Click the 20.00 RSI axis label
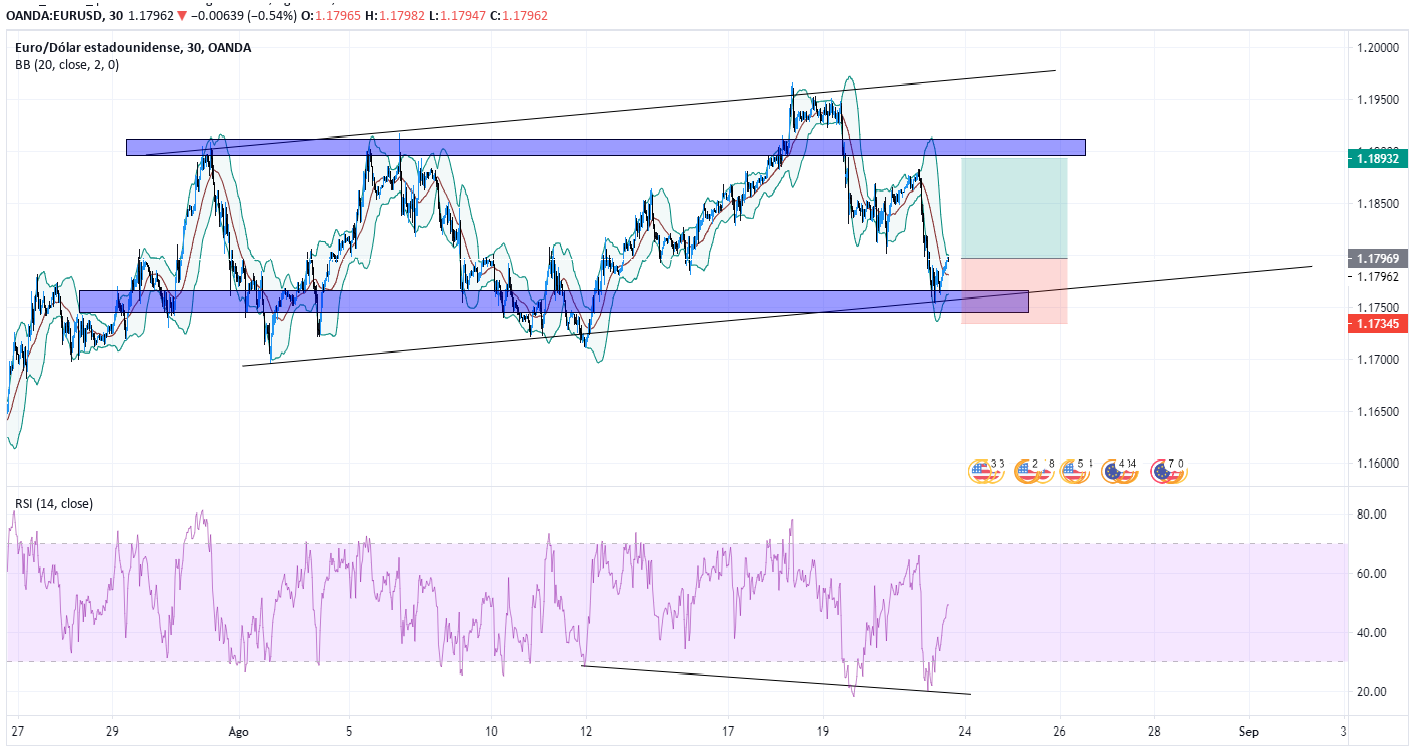The width and height of the screenshot is (1415, 755). click(1372, 692)
